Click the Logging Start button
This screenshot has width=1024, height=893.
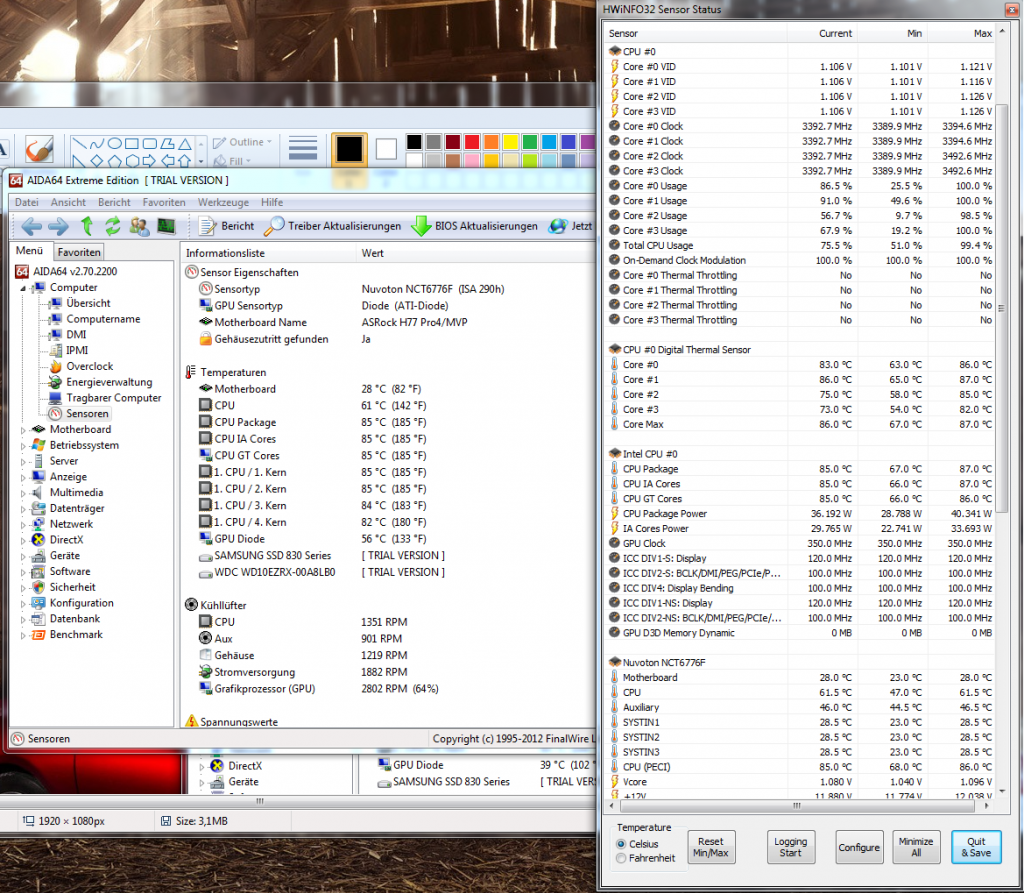[x=790, y=848]
